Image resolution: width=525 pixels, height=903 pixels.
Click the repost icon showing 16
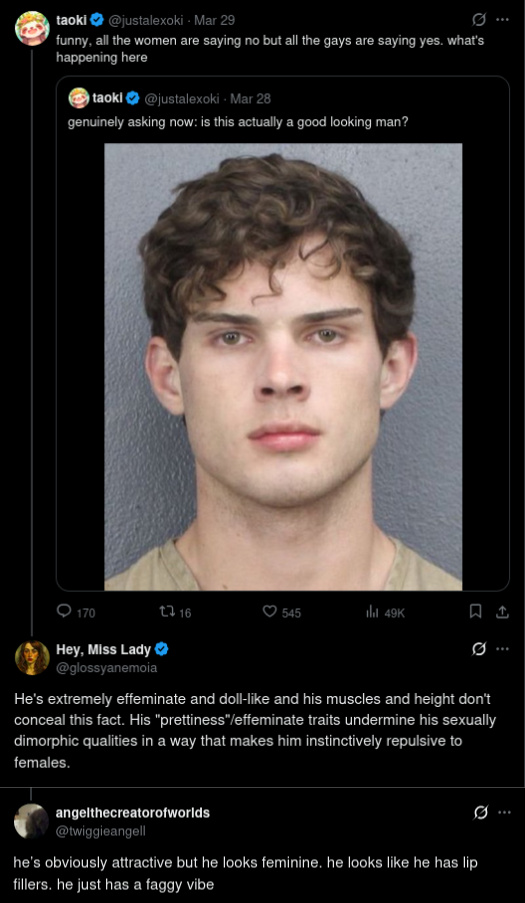166,612
